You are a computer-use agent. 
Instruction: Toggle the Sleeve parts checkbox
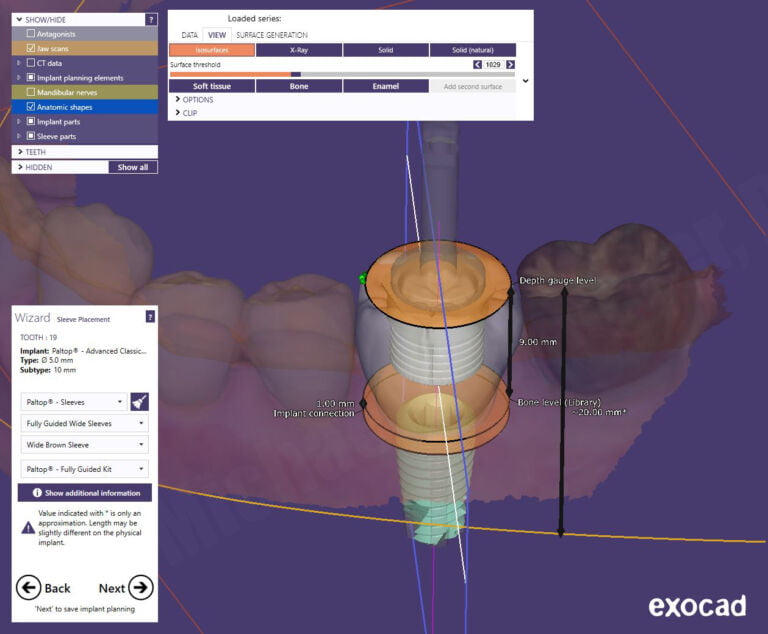[31, 136]
